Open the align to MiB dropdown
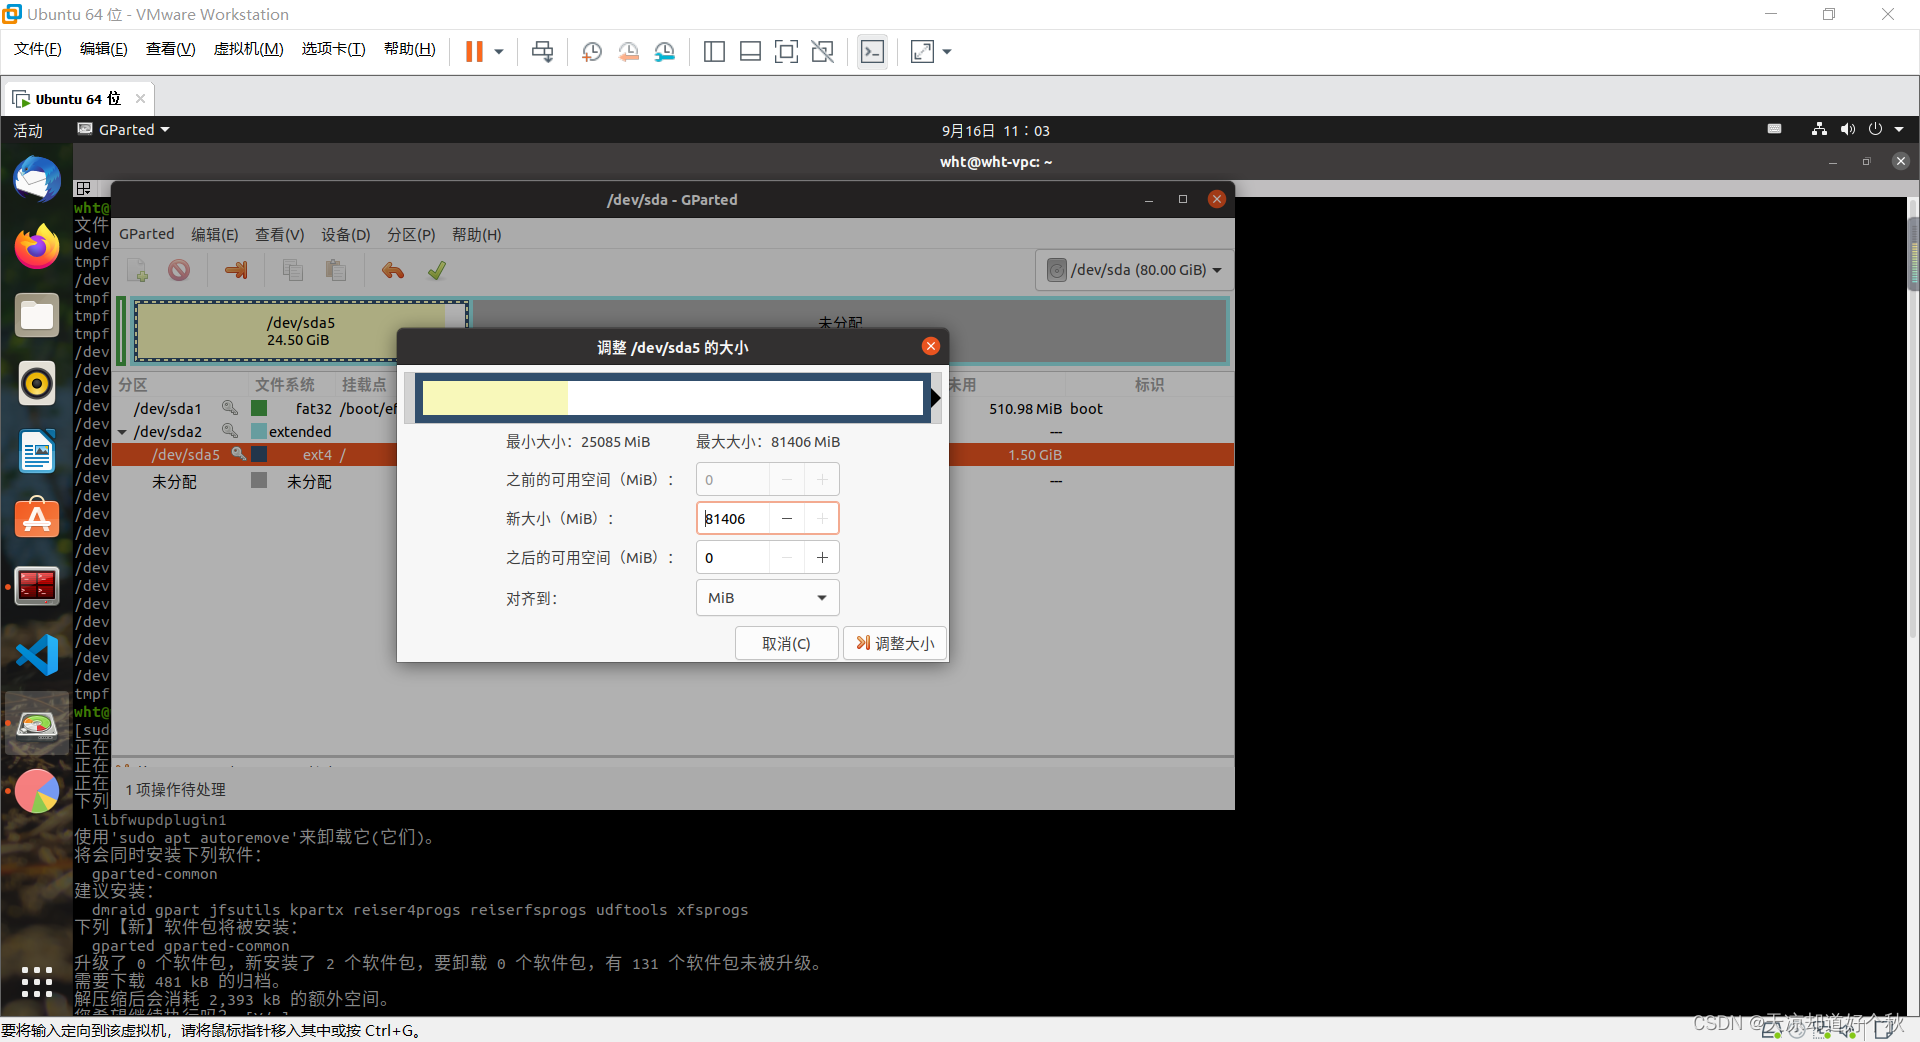This screenshot has height=1042, width=1920. tap(767, 598)
